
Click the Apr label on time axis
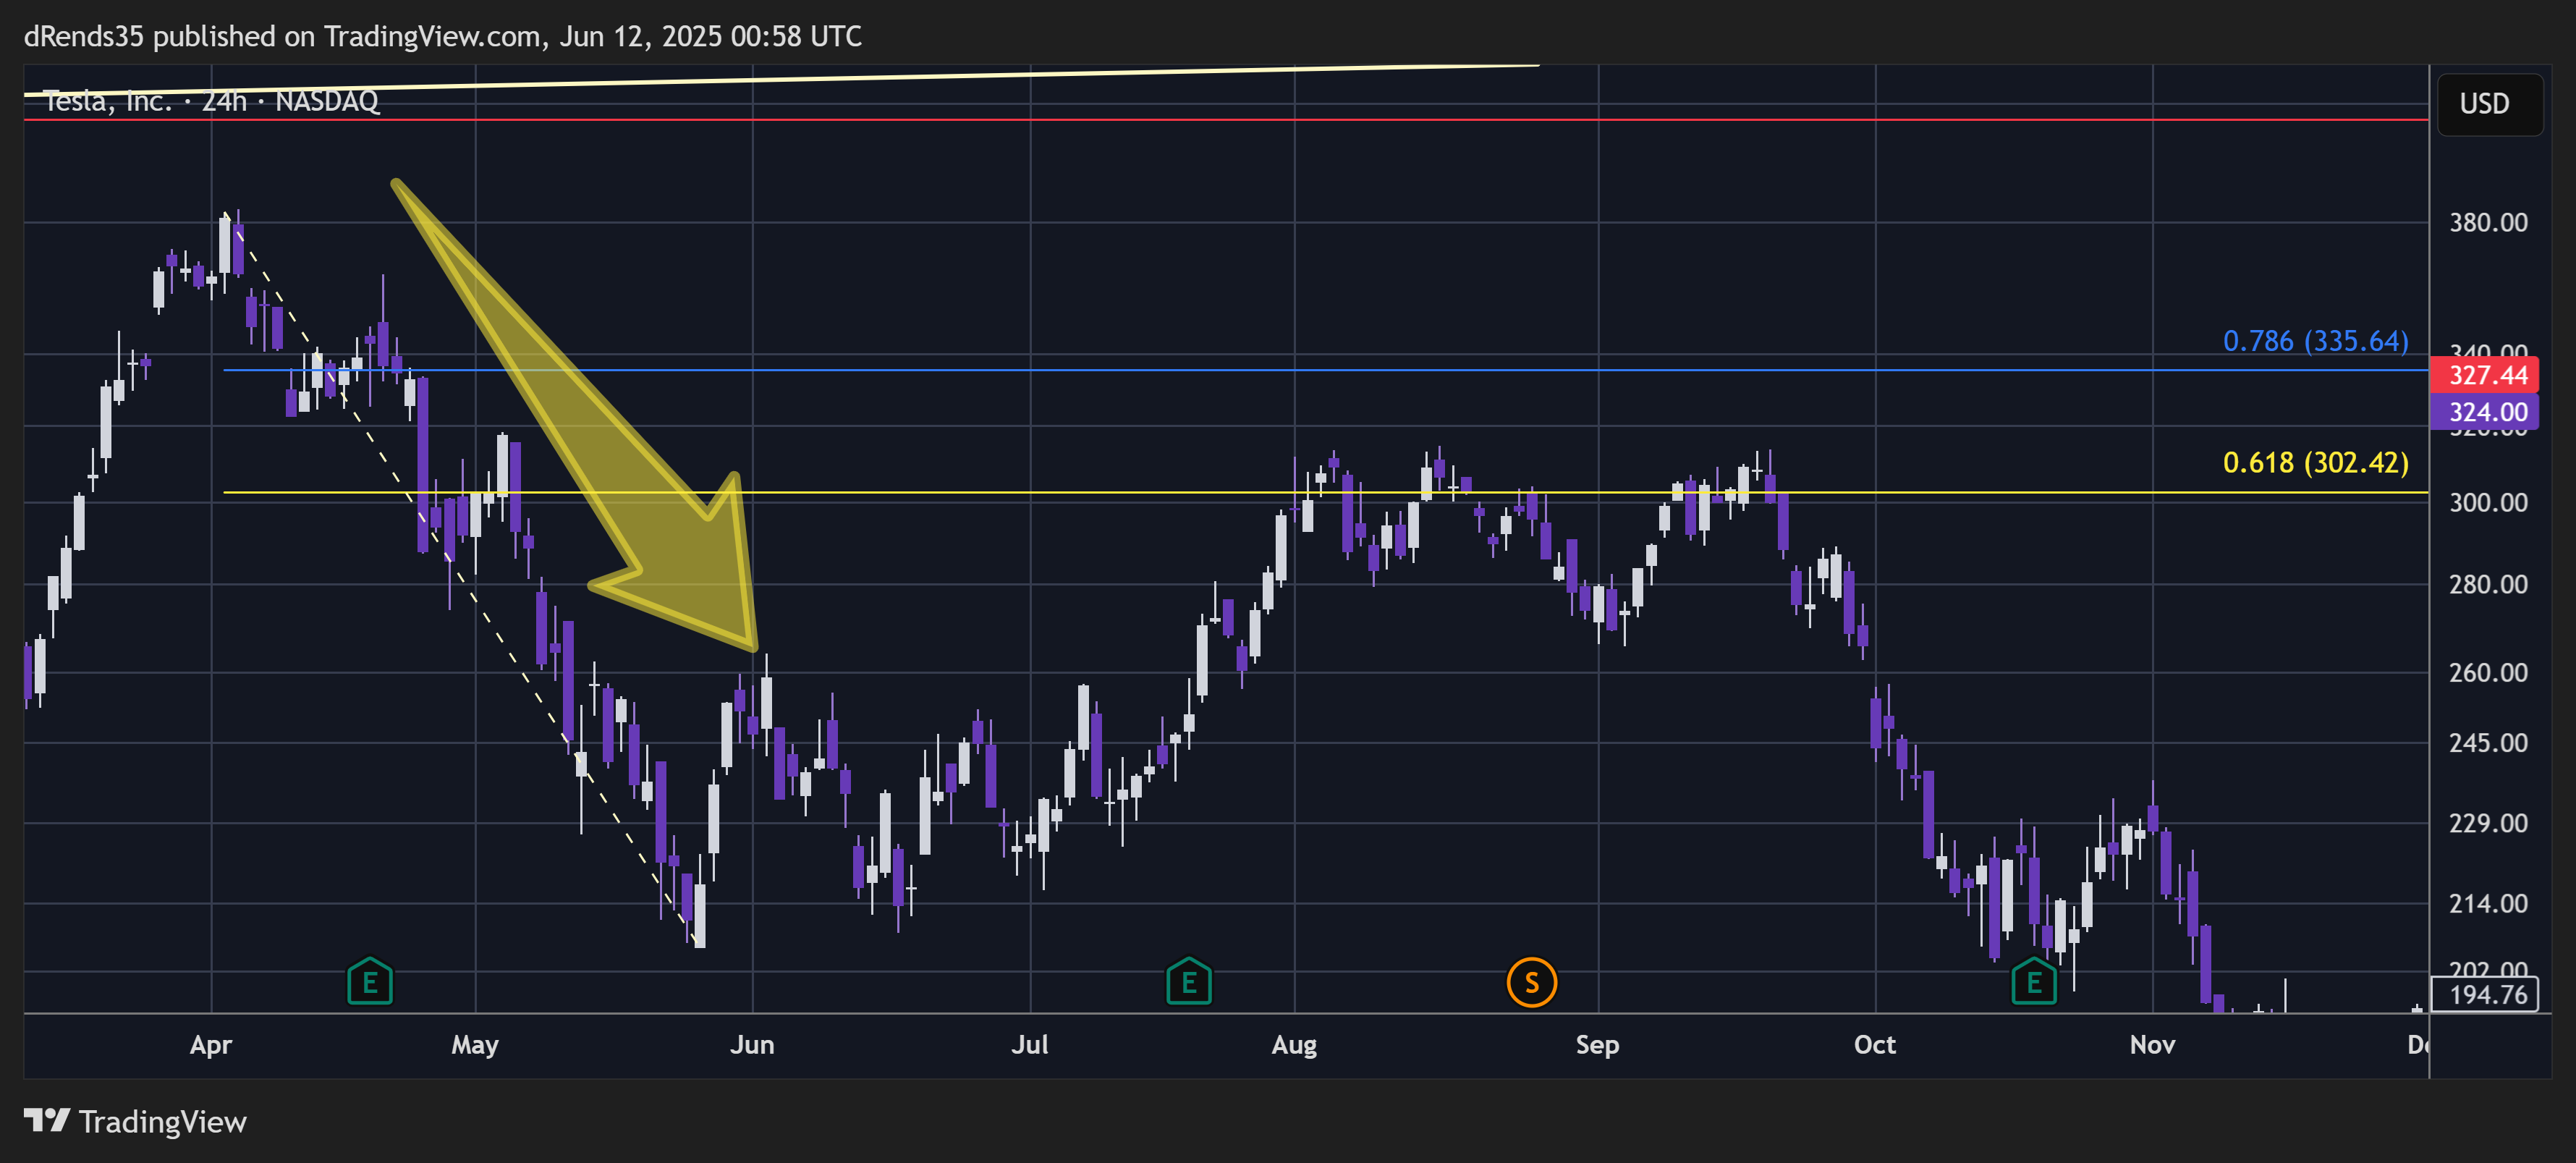211,1045
